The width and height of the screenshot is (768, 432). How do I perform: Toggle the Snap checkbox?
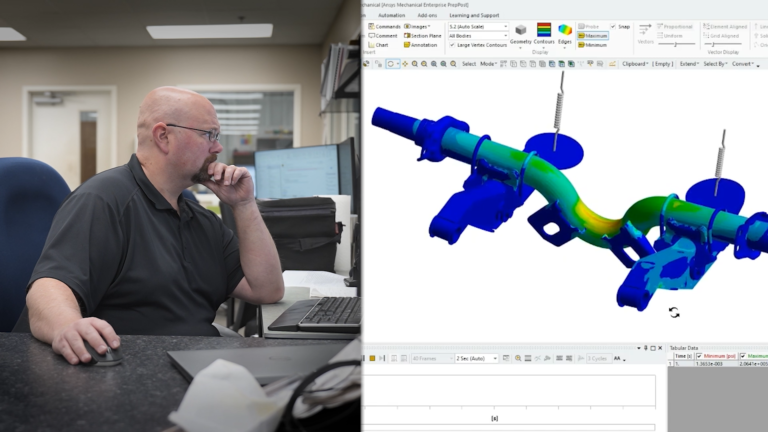pyautogui.click(x=614, y=27)
